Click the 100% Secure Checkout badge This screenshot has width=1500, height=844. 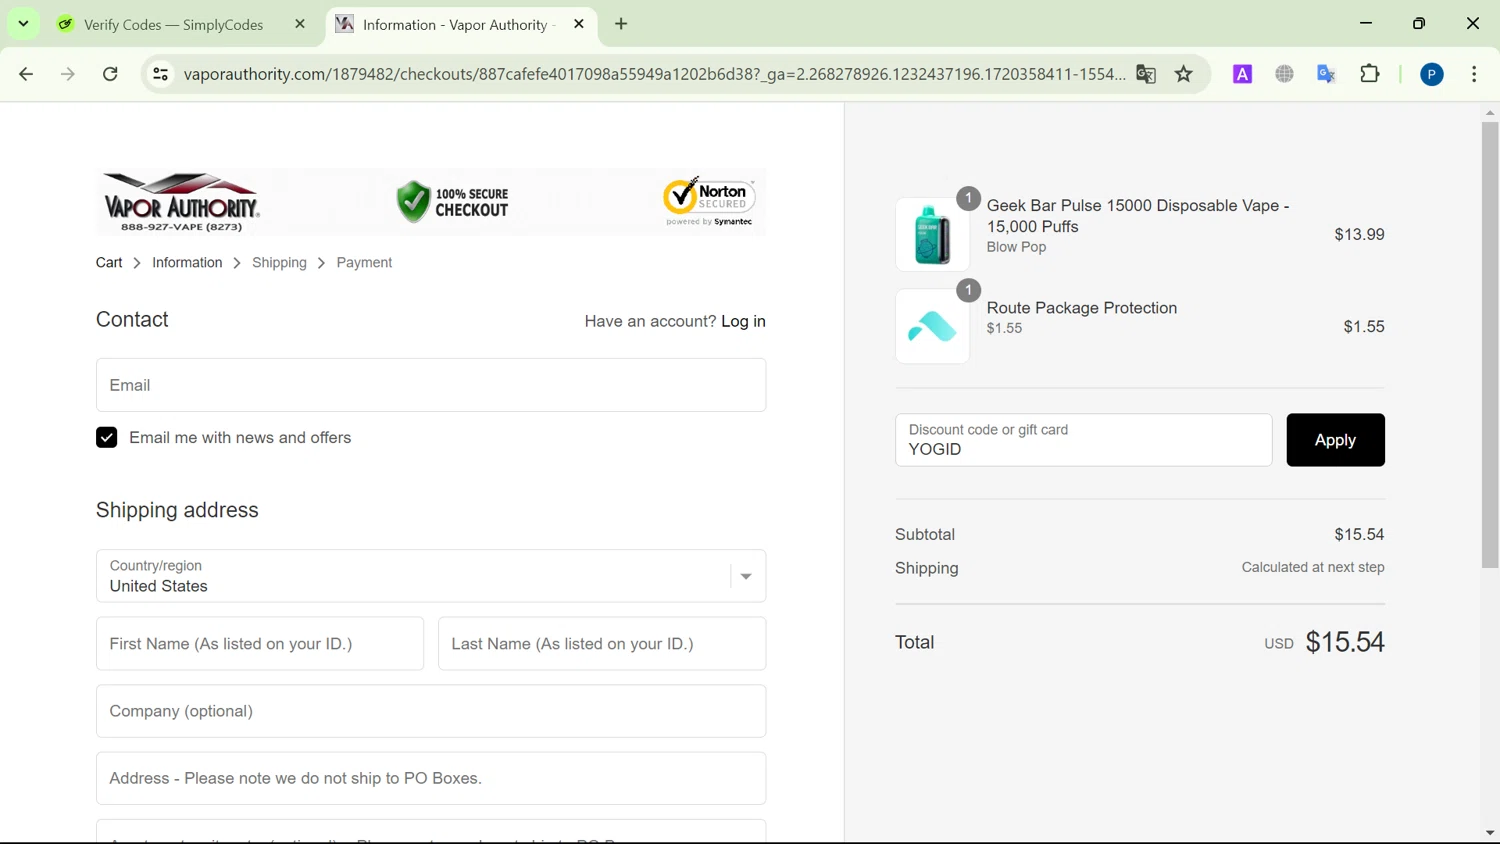coord(452,202)
